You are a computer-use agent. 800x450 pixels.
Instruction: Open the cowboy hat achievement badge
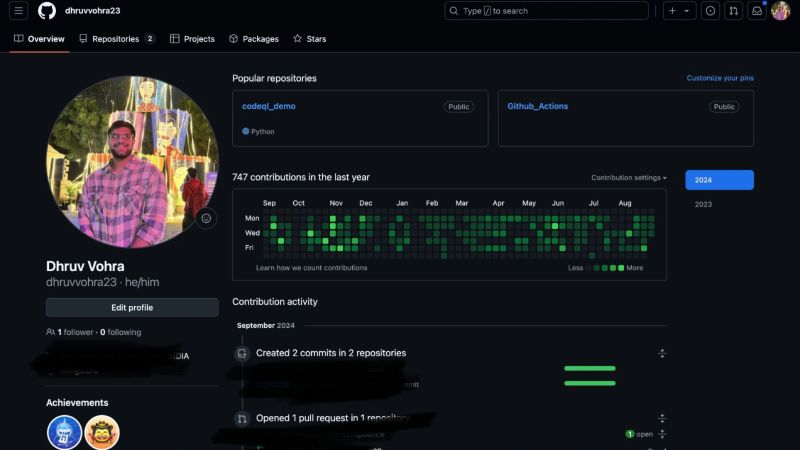tap(102, 432)
